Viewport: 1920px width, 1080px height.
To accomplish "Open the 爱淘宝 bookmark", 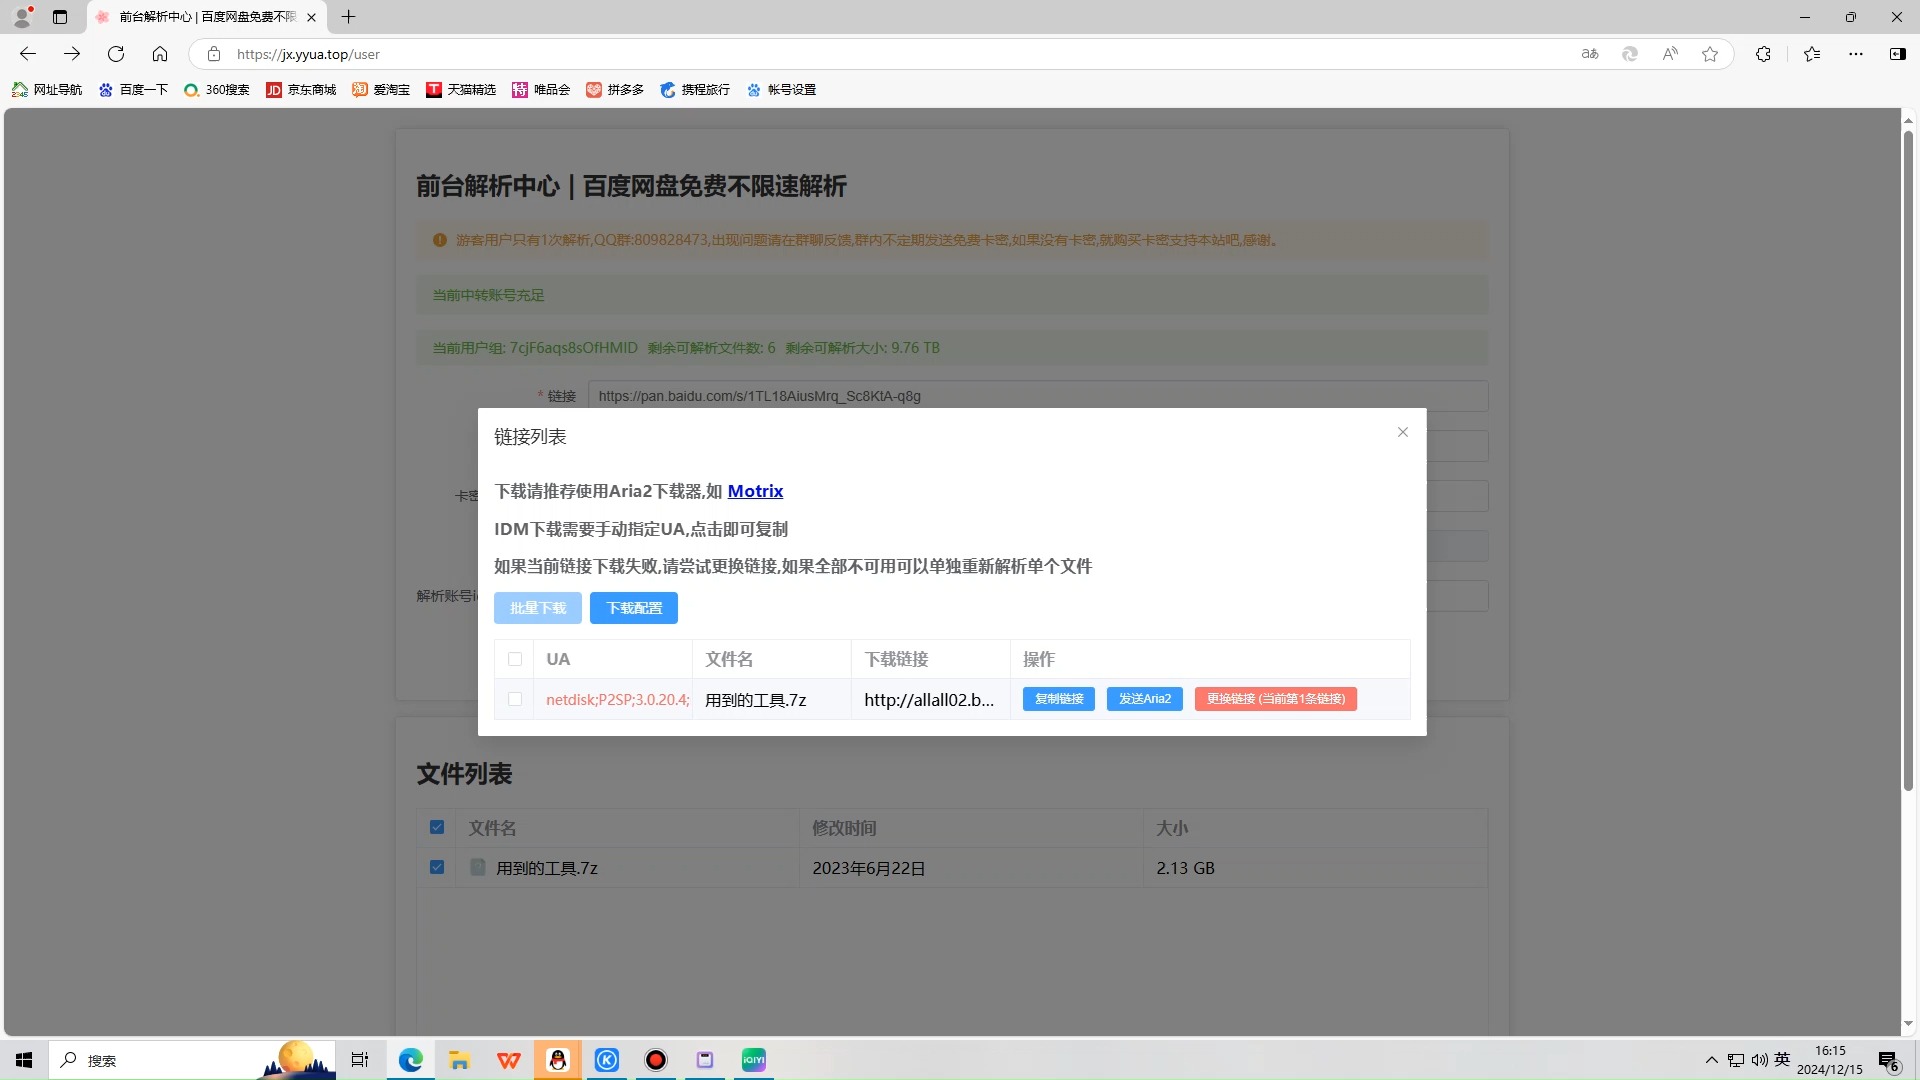I will 381,90.
